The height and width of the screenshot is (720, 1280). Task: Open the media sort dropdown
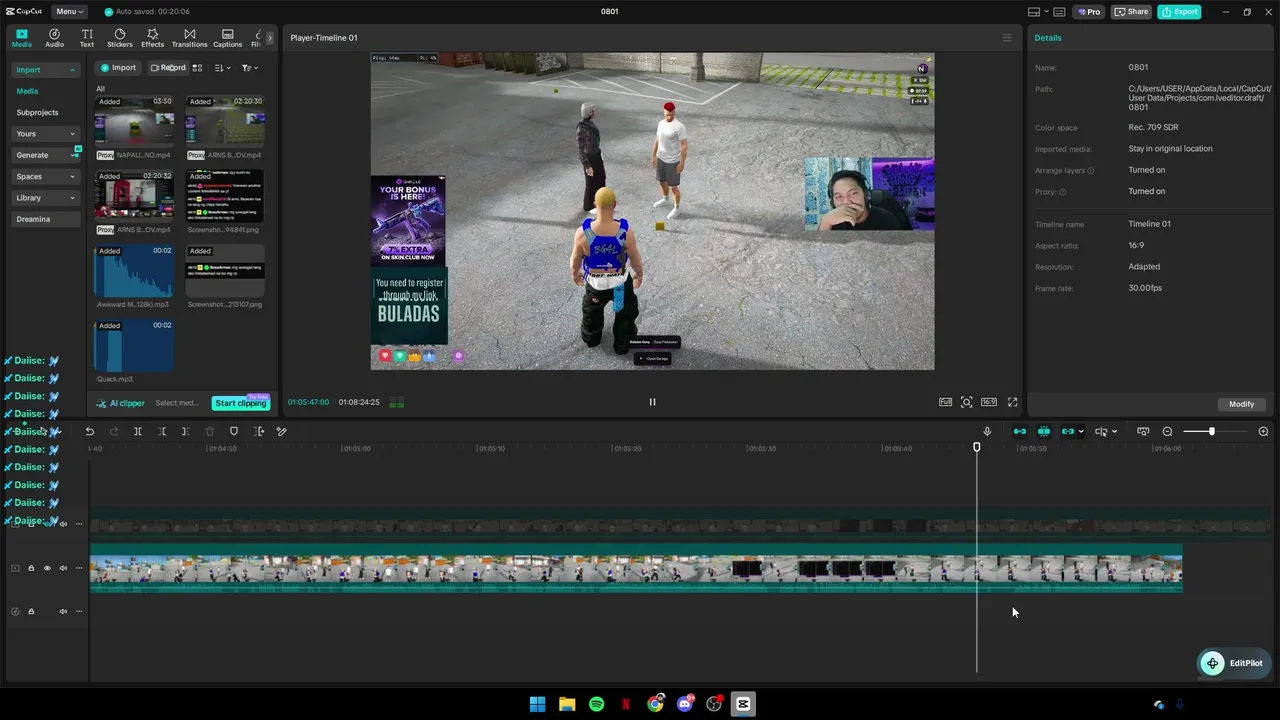coord(222,68)
